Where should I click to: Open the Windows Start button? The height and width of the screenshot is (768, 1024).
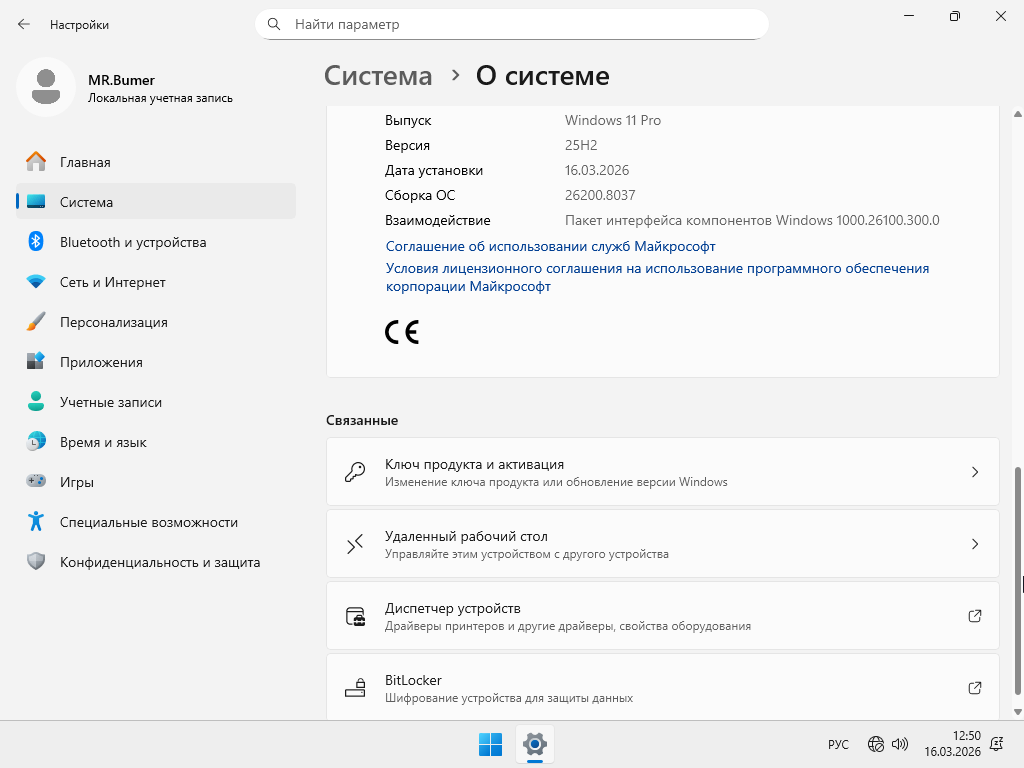pyautogui.click(x=490, y=744)
